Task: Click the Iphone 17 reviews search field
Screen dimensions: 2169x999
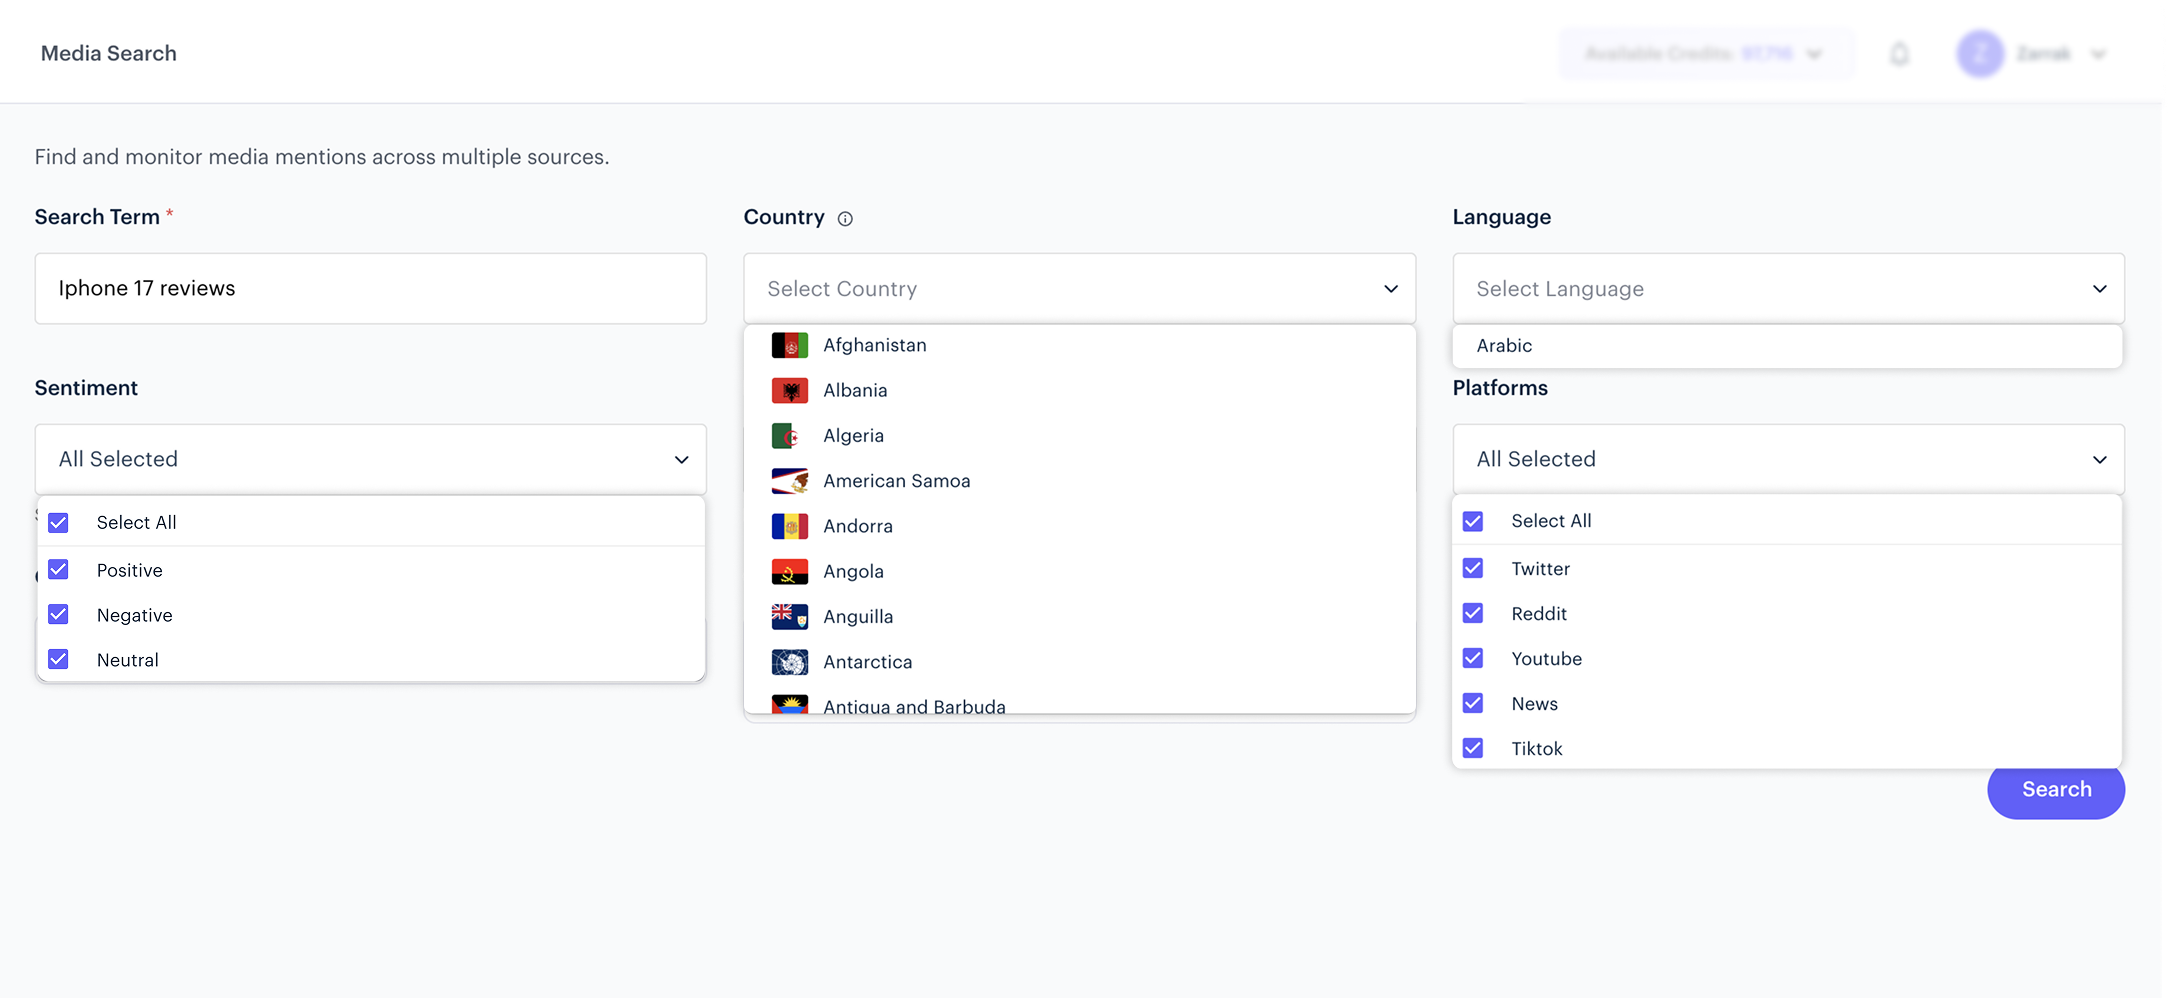Action: click(370, 288)
